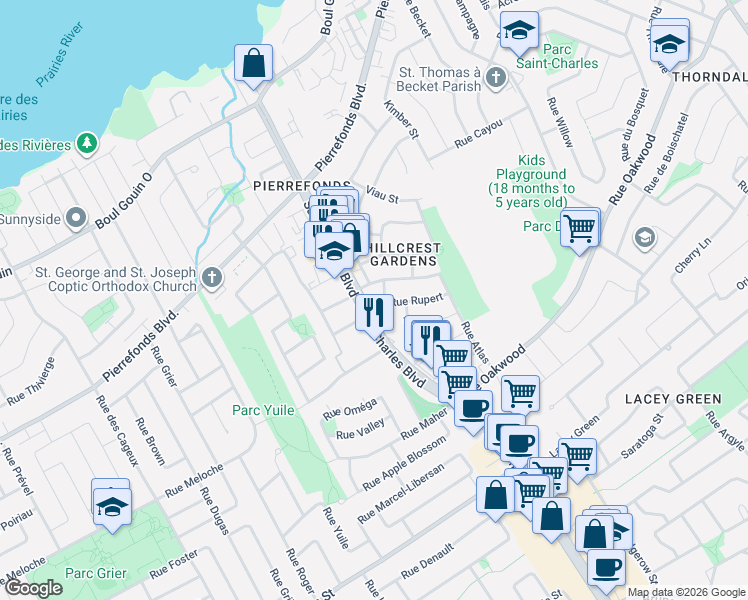Click the Saratoga St street label
The height and width of the screenshot is (600, 748).
tap(643, 436)
